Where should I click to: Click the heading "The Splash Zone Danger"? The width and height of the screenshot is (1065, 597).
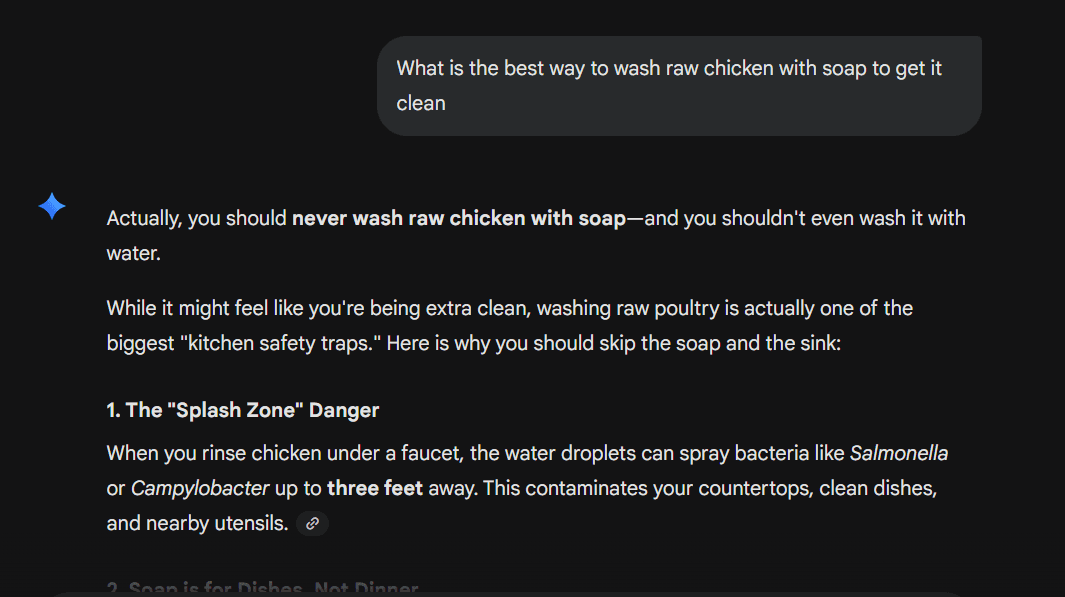[242, 410]
